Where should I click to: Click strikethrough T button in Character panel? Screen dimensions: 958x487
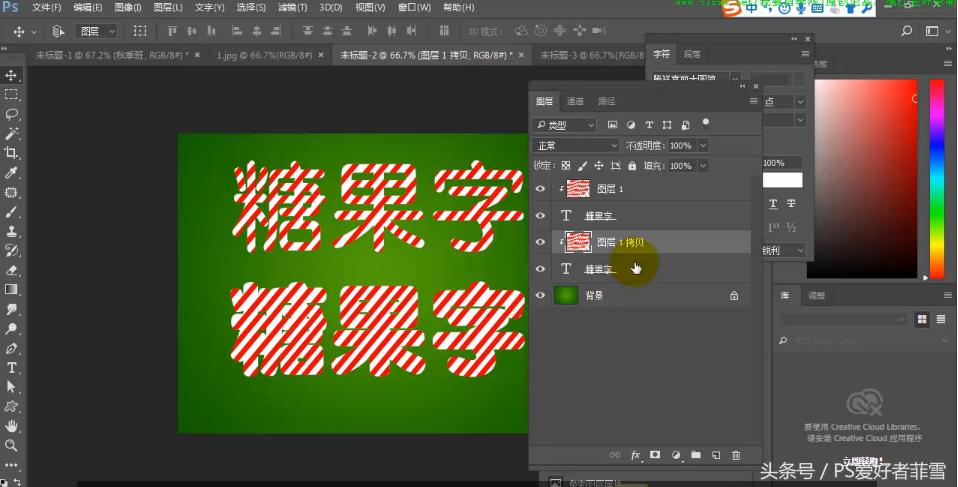click(x=791, y=203)
